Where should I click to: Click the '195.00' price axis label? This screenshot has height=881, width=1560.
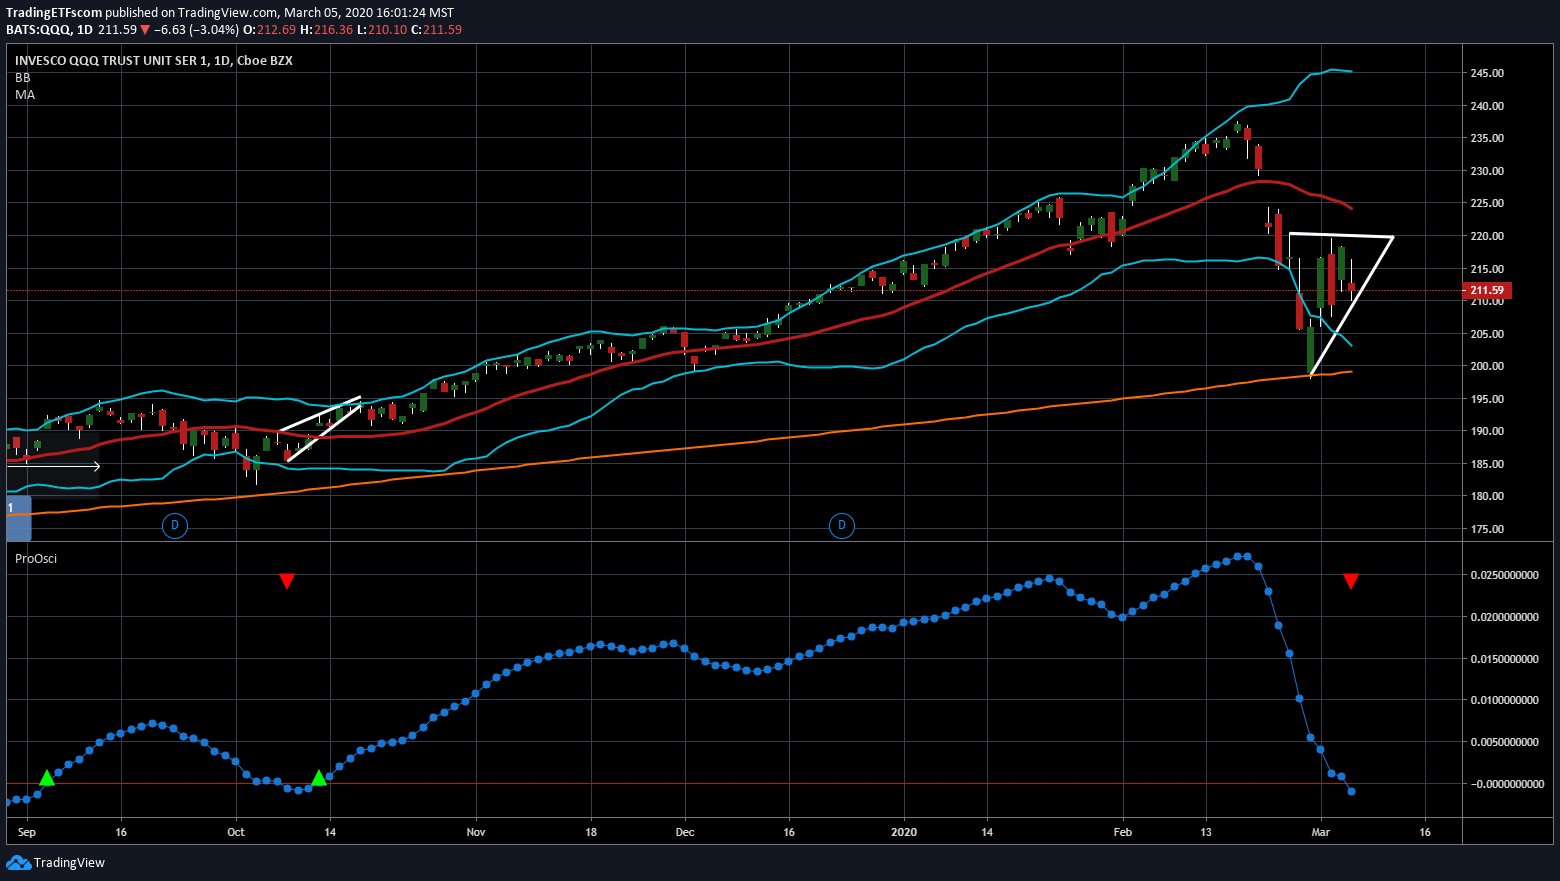point(1487,399)
